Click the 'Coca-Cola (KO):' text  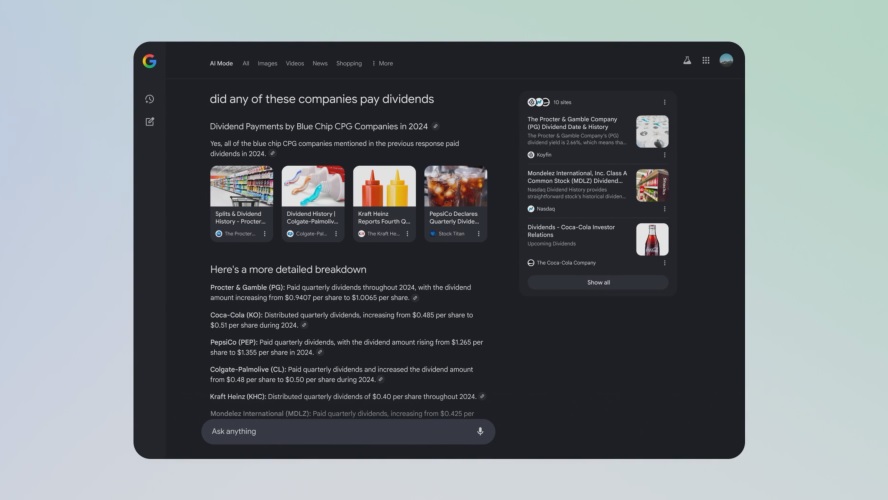236,315
